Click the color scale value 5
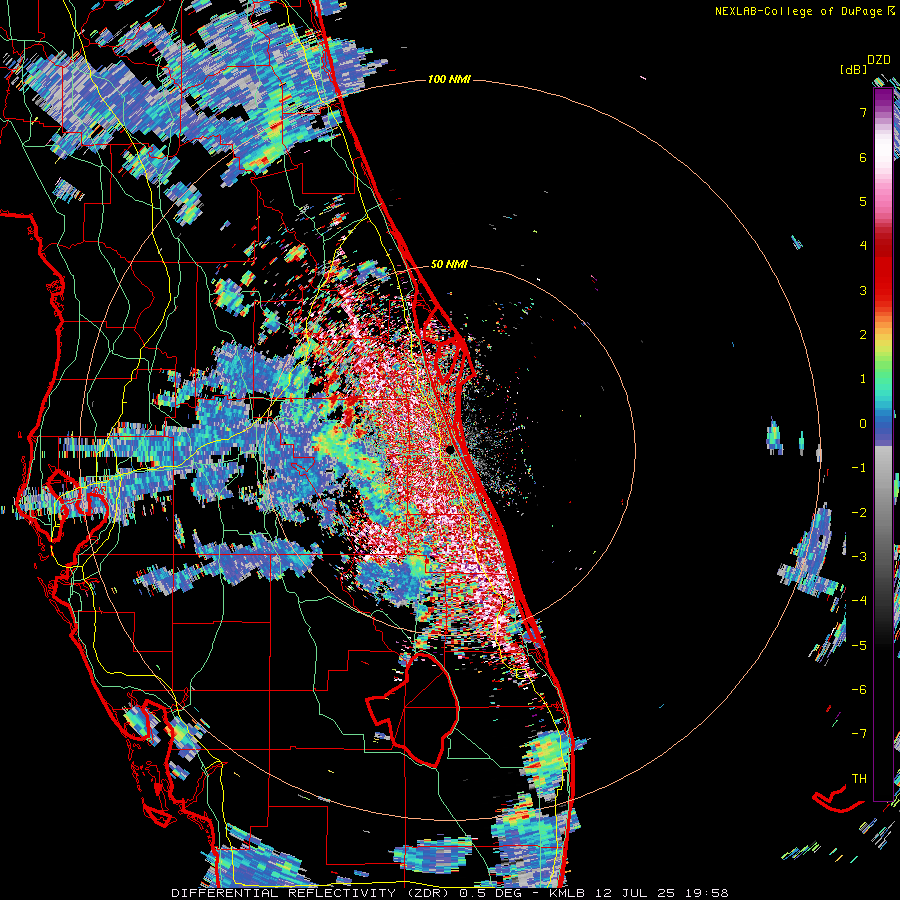The width and height of the screenshot is (900, 900). coord(863,201)
